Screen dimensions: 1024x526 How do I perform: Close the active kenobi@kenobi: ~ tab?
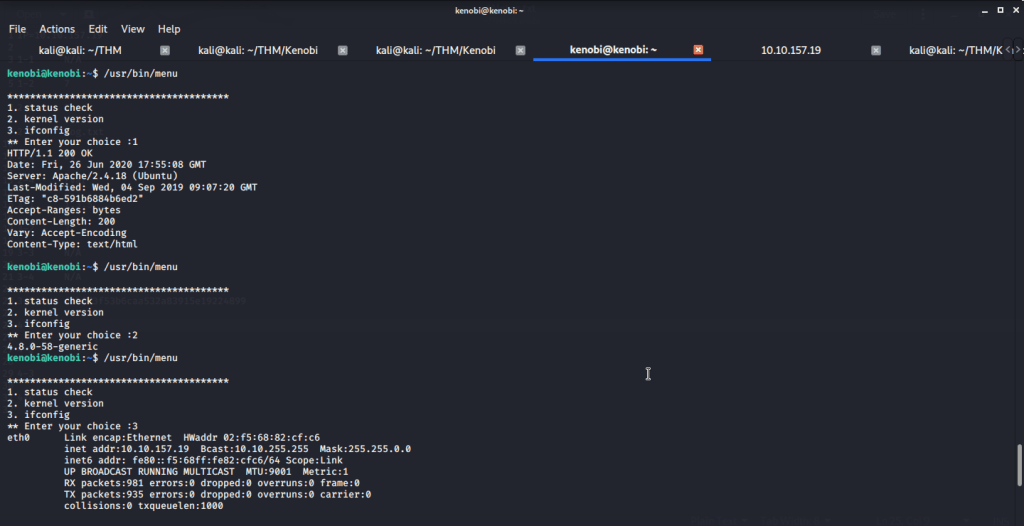[x=698, y=50]
